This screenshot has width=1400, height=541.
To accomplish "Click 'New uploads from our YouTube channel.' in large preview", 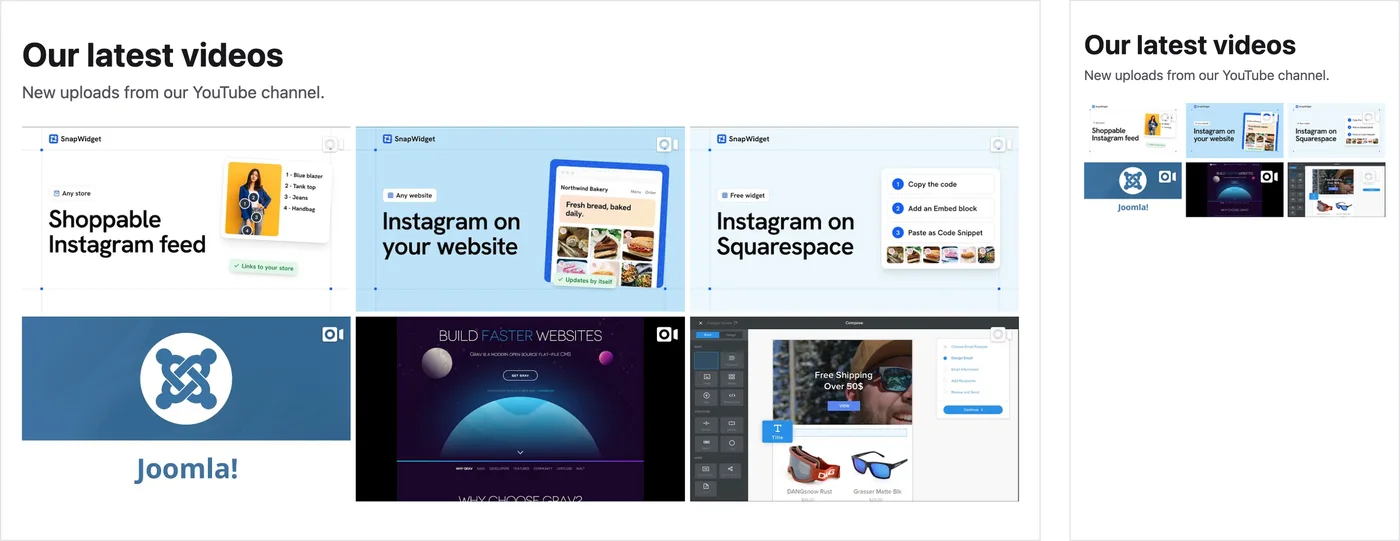I will pos(173,93).
